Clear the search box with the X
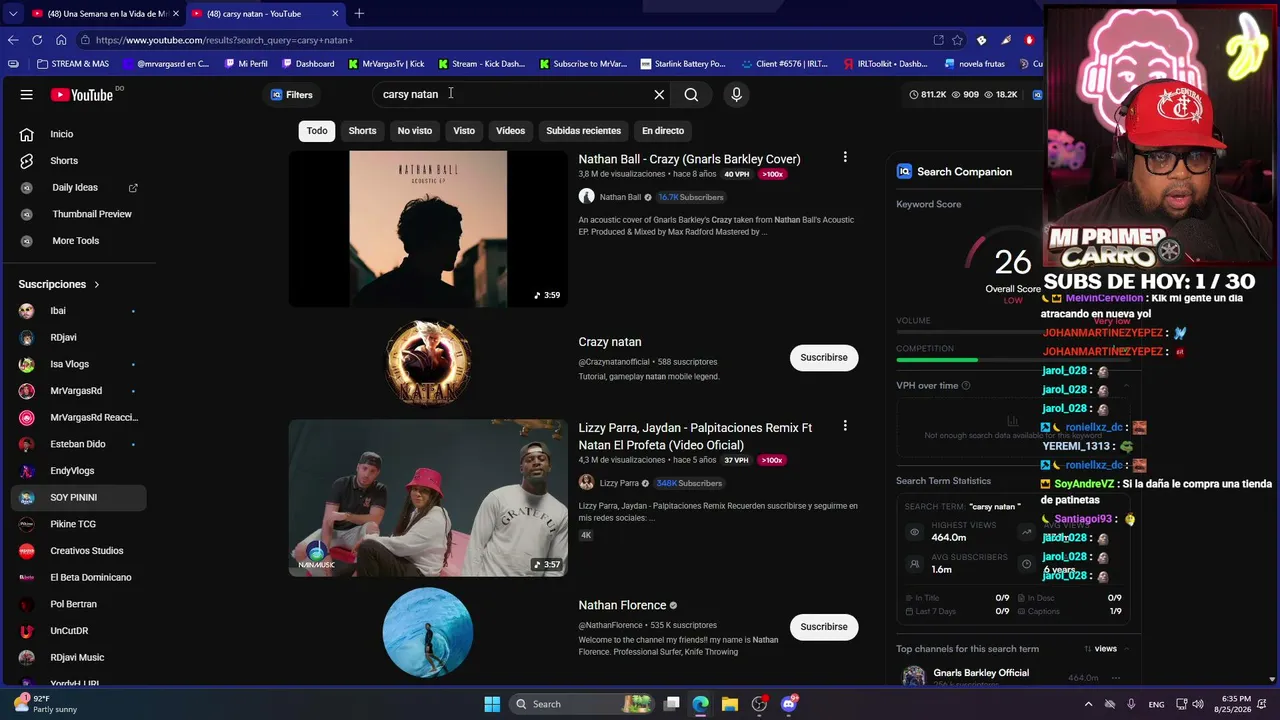 (659, 95)
